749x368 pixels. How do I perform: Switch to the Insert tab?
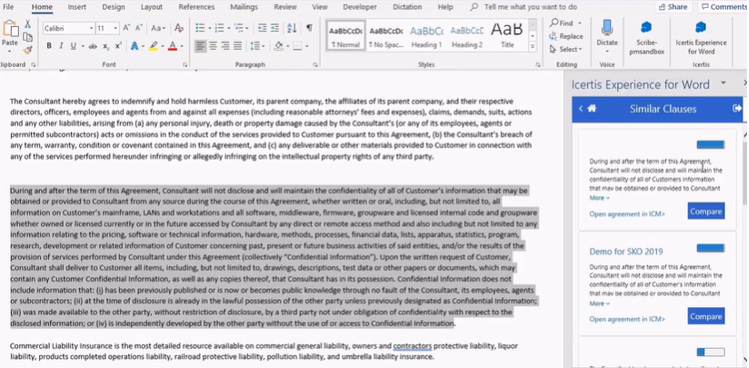pos(77,7)
